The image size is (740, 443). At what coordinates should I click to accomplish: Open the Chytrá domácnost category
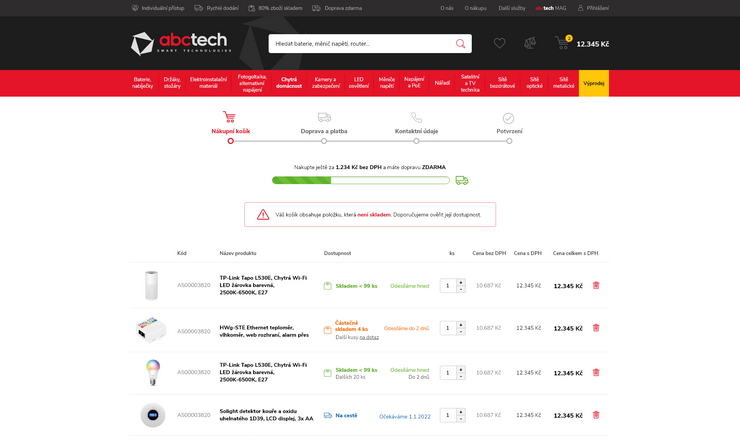tap(289, 82)
